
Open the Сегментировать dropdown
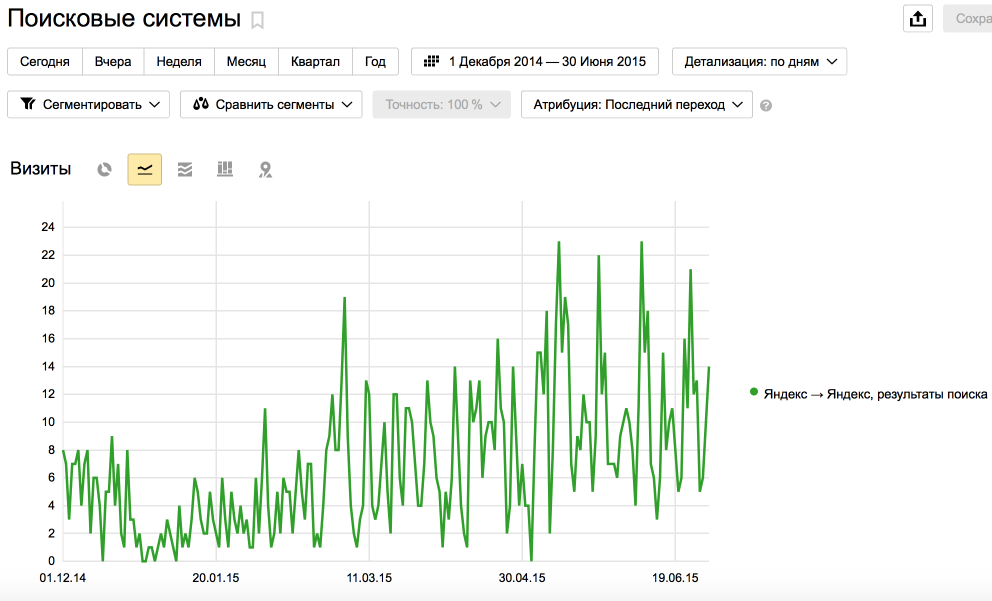pos(88,105)
